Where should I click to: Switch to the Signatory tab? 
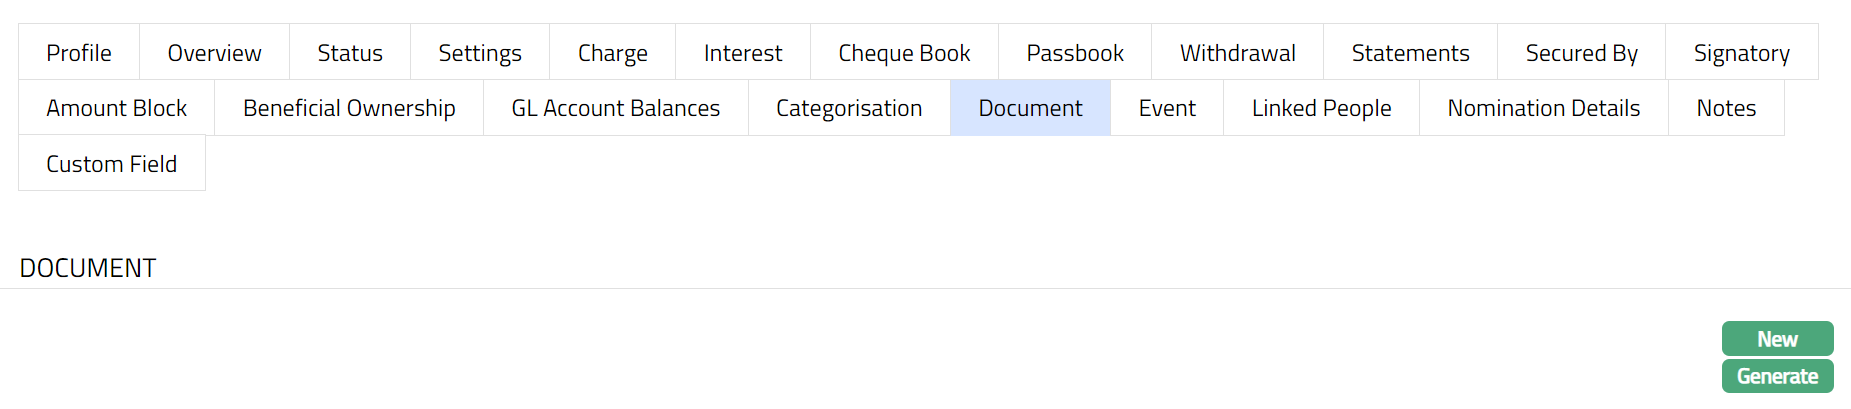click(x=1741, y=53)
